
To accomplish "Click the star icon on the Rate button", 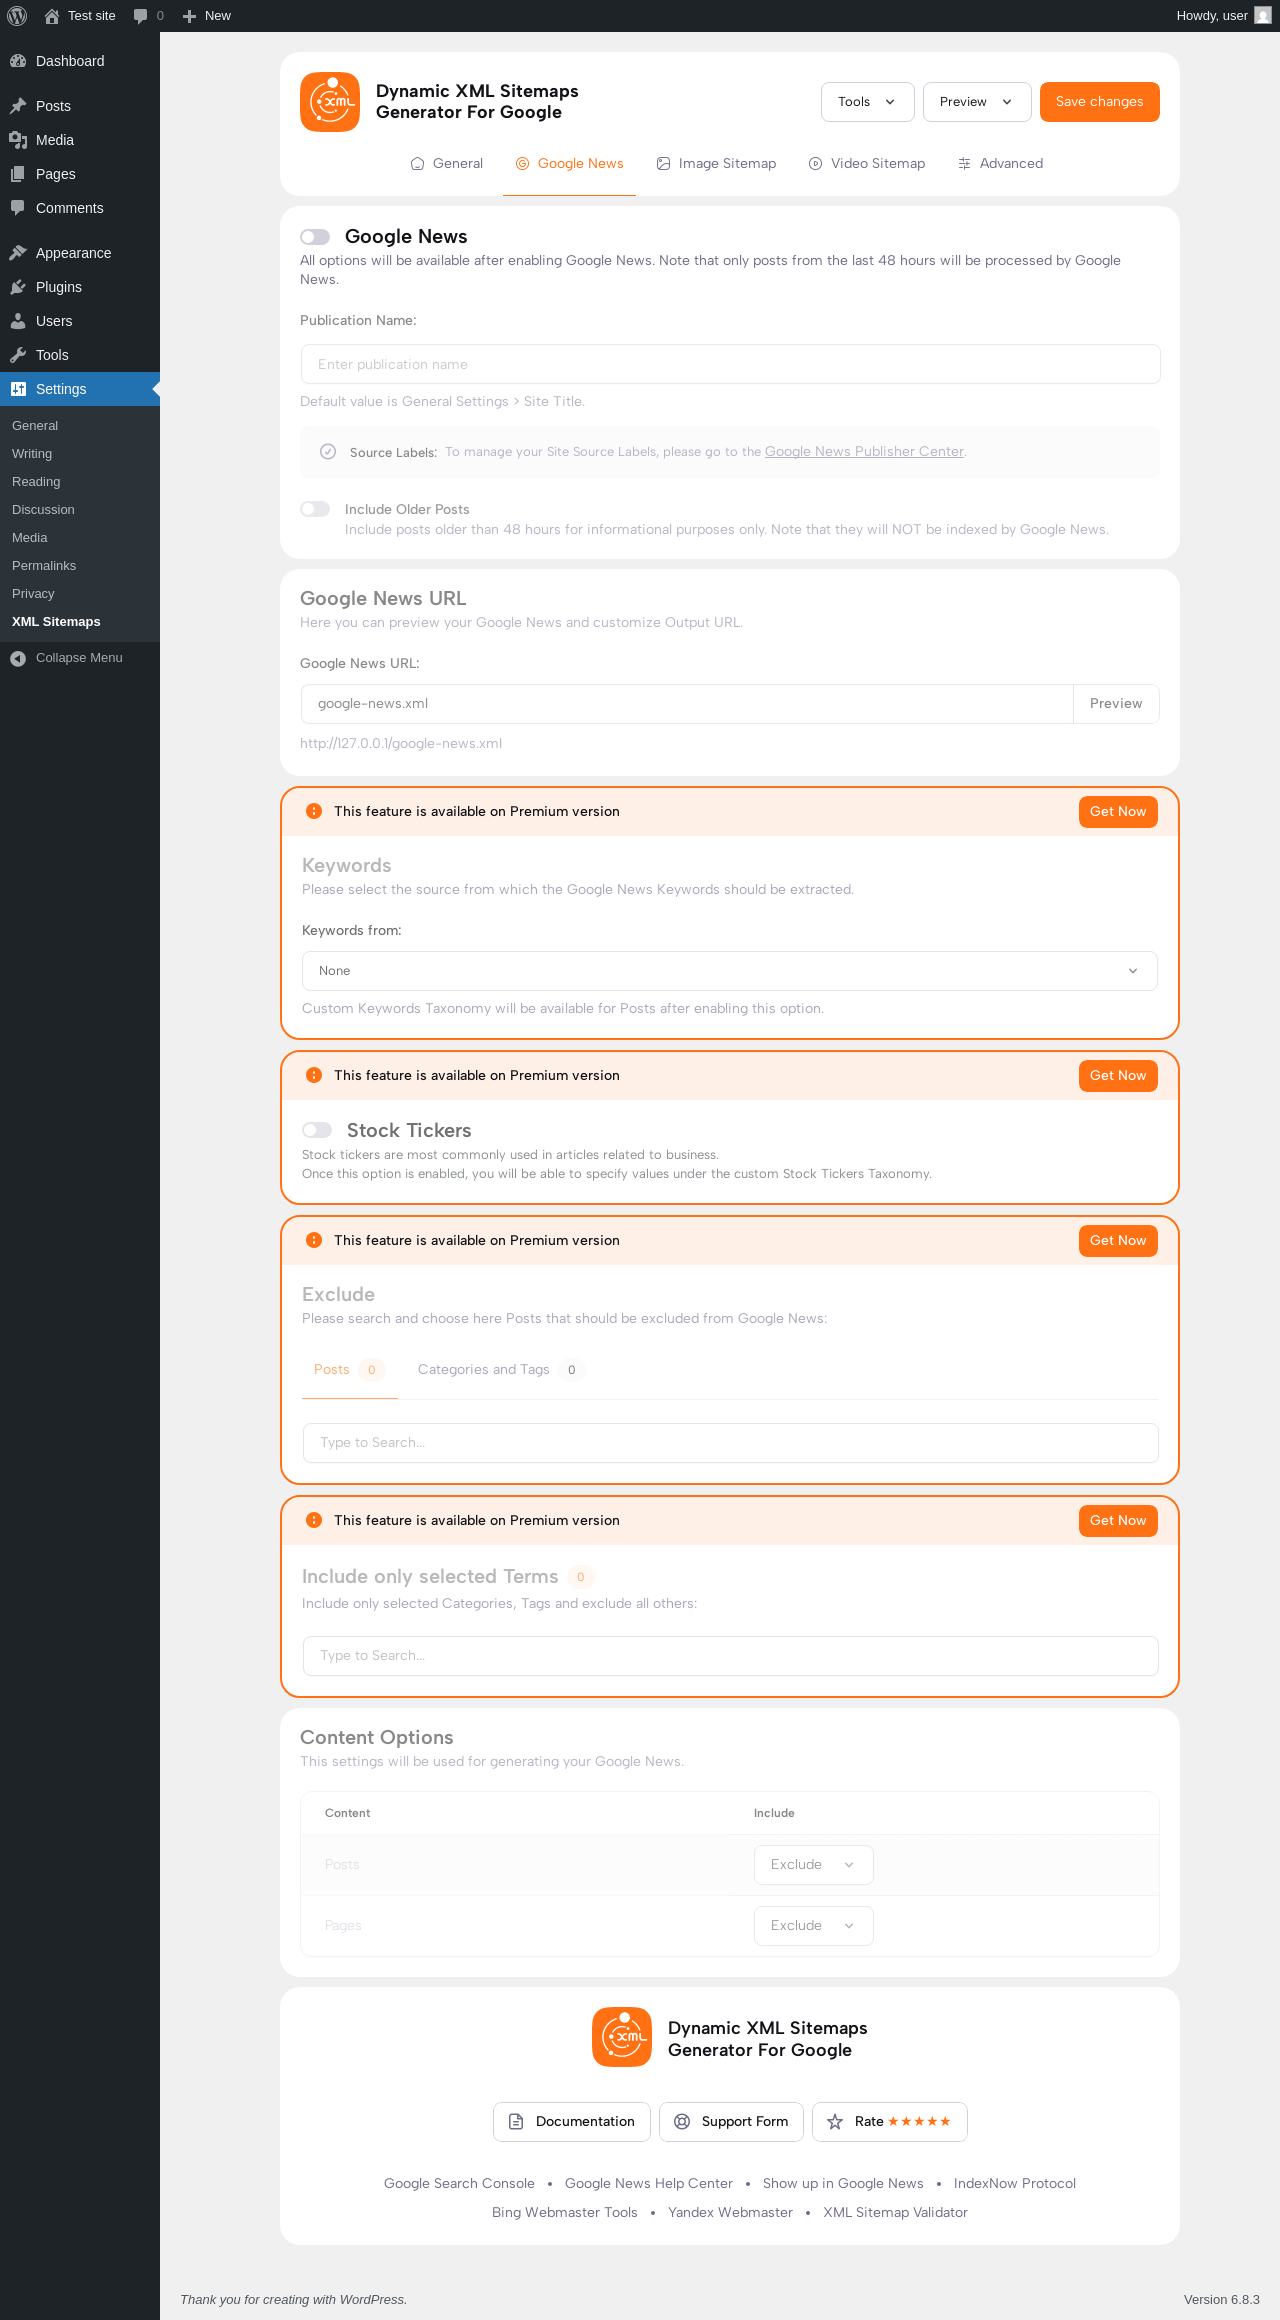I will (x=835, y=2121).
